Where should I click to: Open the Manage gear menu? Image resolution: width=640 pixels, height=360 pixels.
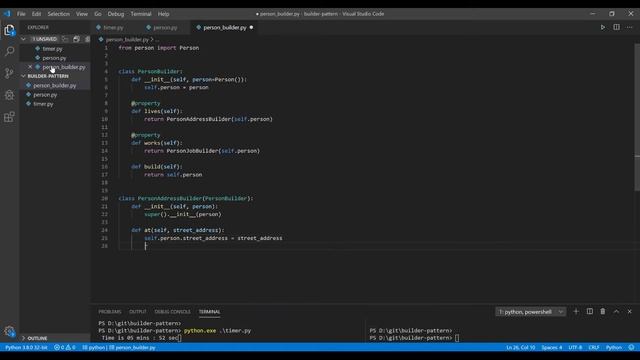coord(9,331)
